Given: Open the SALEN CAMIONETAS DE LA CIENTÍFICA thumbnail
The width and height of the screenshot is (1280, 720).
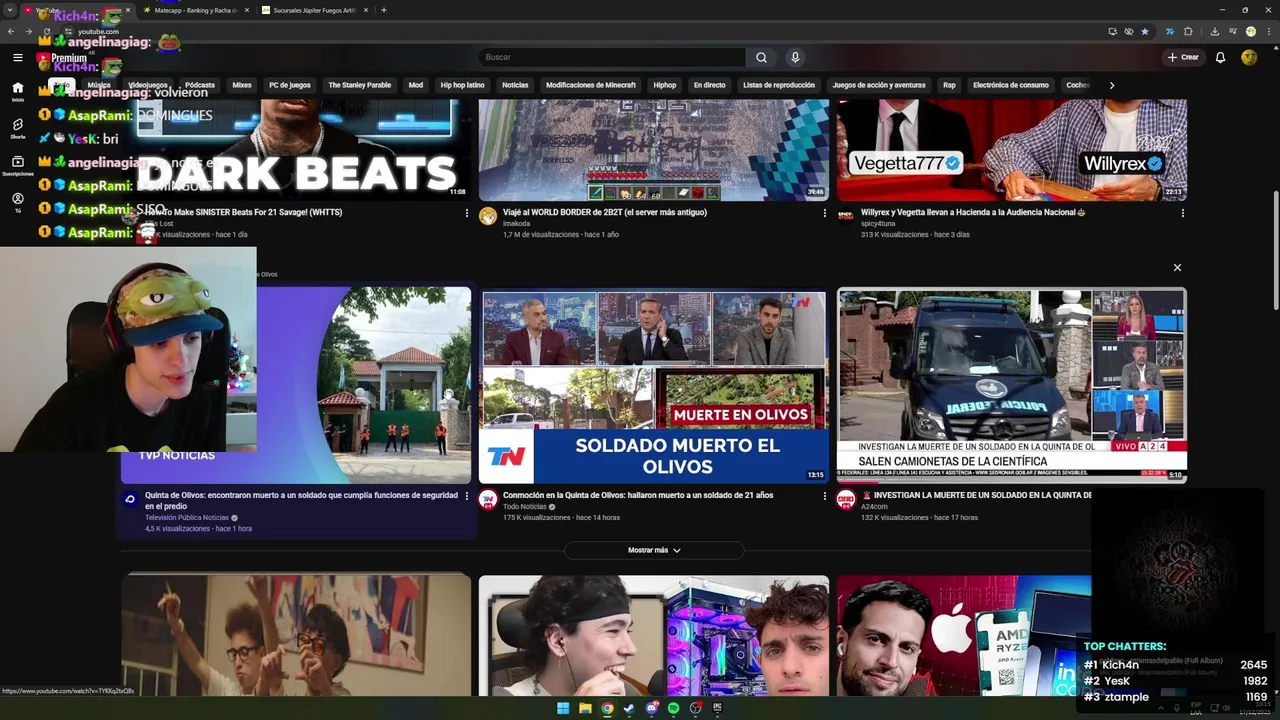Looking at the screenshot, I should 1012,386.
